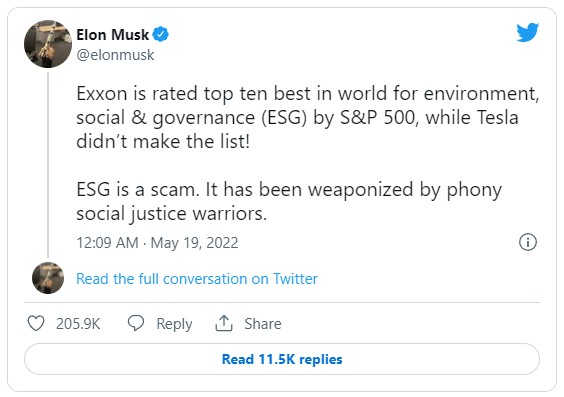Open the 12:09 AM May 19, 2022 timestamp
Viewport: 564px width, 397px height.
point(157,243)
